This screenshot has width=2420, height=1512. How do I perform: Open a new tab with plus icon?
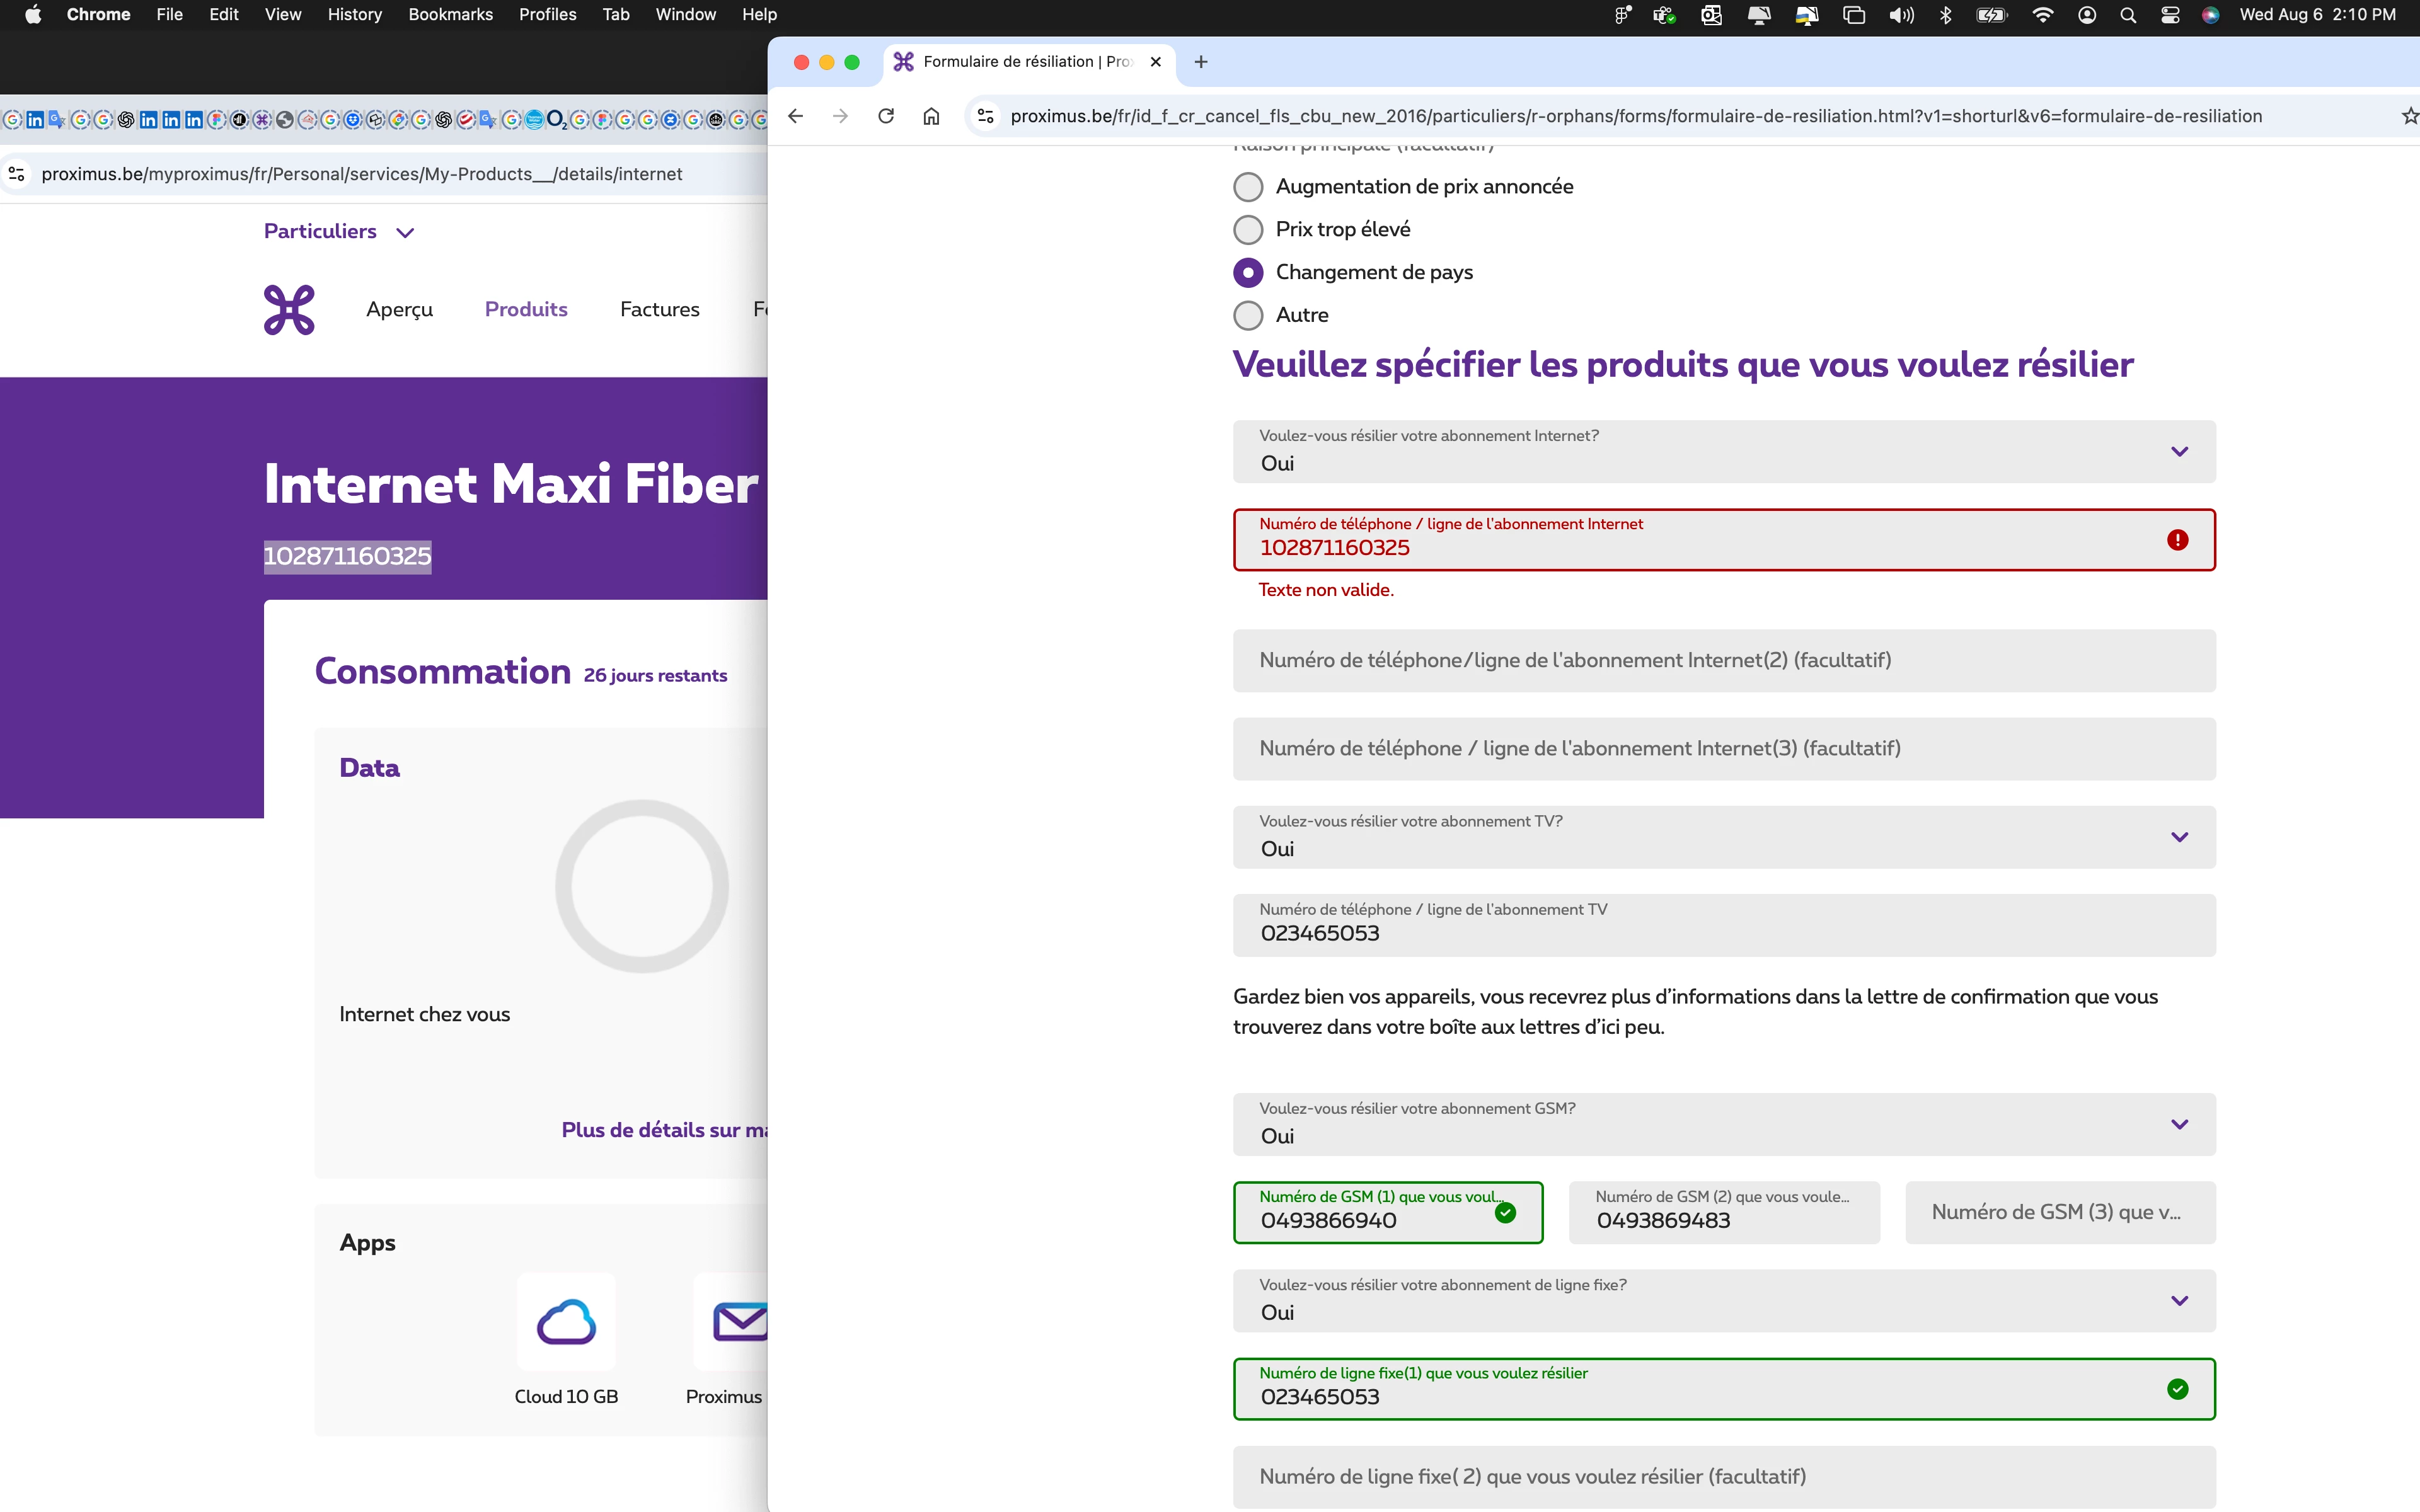1201,62
